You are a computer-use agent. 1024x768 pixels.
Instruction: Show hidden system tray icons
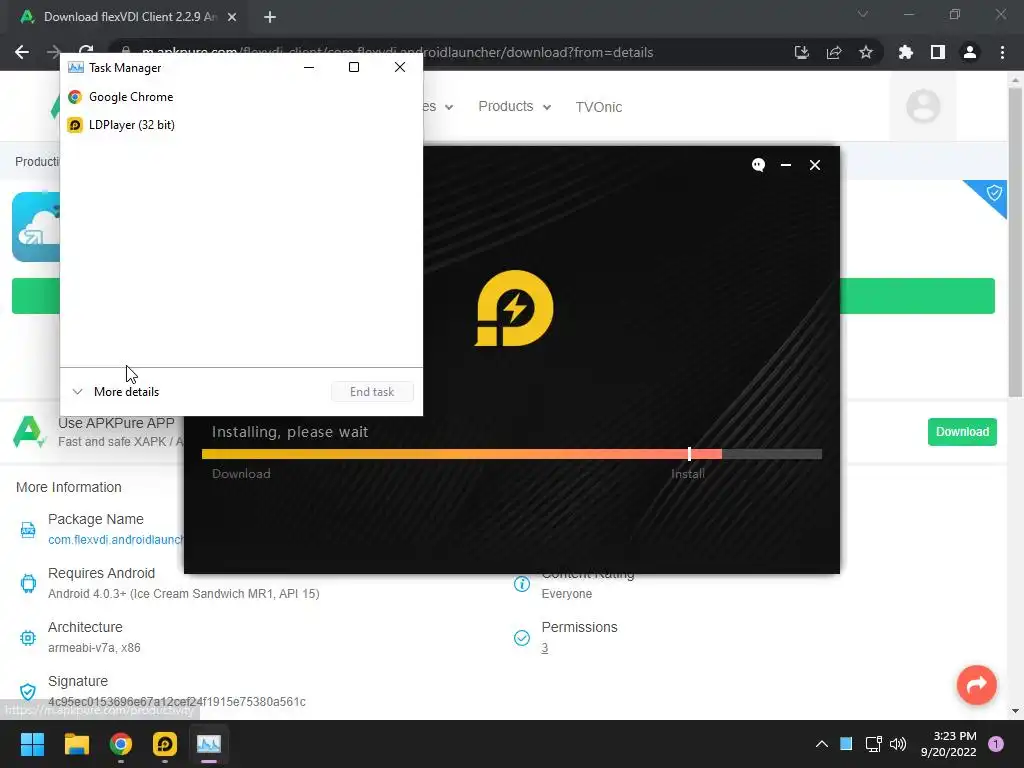[x=822, y=744]
